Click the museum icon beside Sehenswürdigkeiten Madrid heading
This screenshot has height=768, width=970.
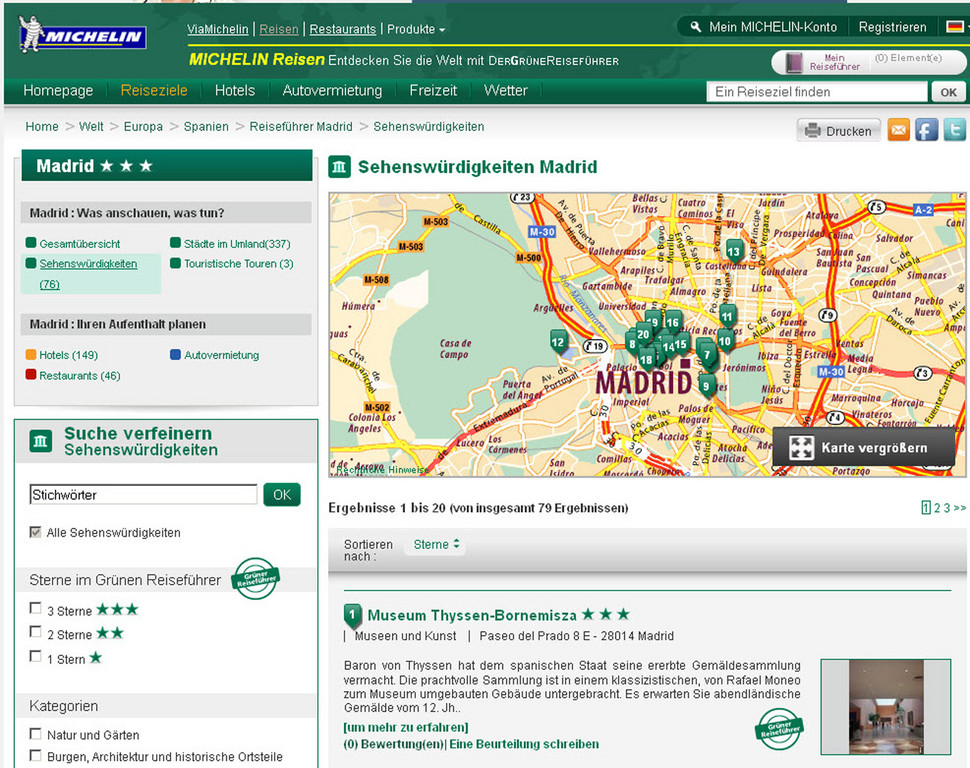339,166
